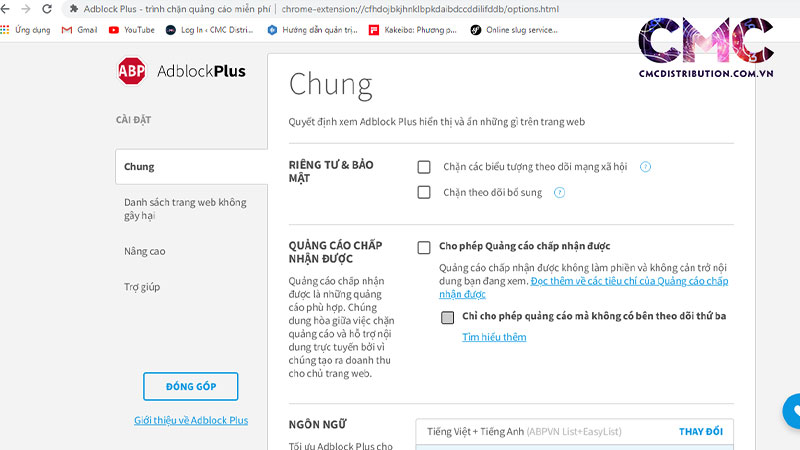Click the browser back arrow
Viewport: 800px width, 450px height.
pos(5,9)
